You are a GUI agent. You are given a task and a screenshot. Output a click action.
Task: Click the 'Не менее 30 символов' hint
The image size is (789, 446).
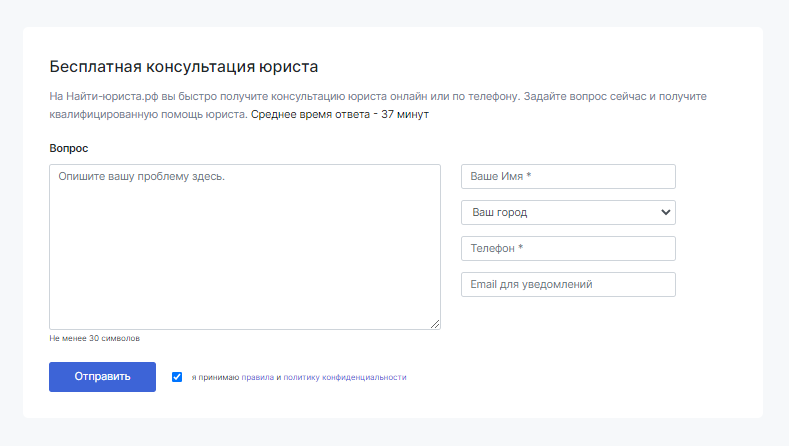click(95, 338)
